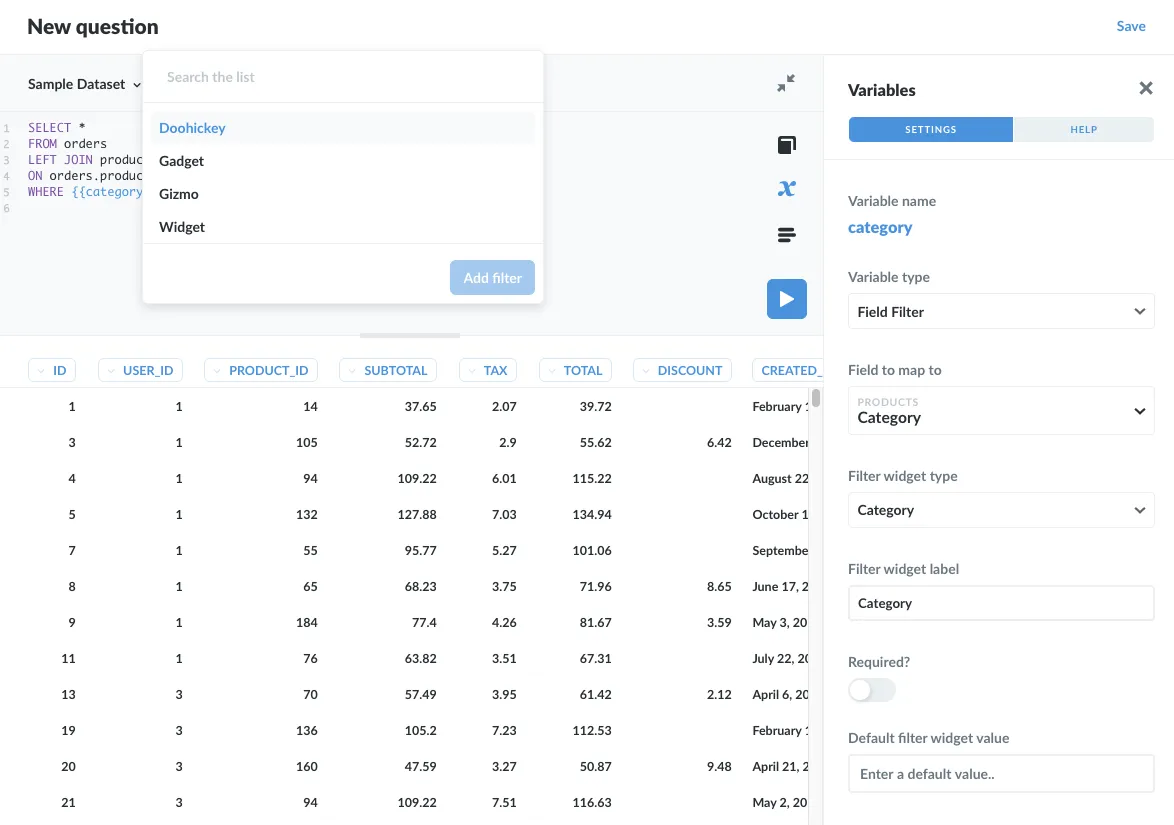Open the Field to map to dropdown
1174x825 pixels.
tap(1001, 410)
